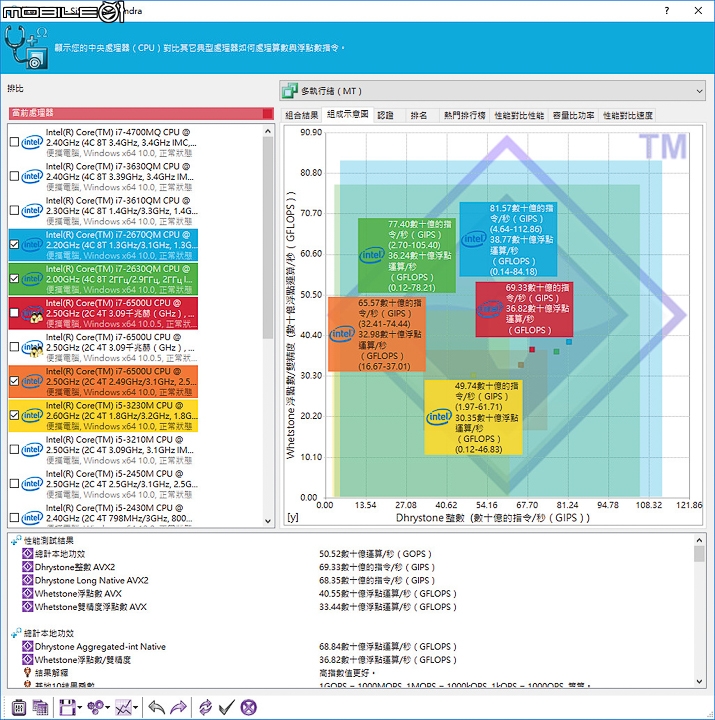
Task: Click the icon beside 性能測試結果 heading
Action: (x=16, y=540)
